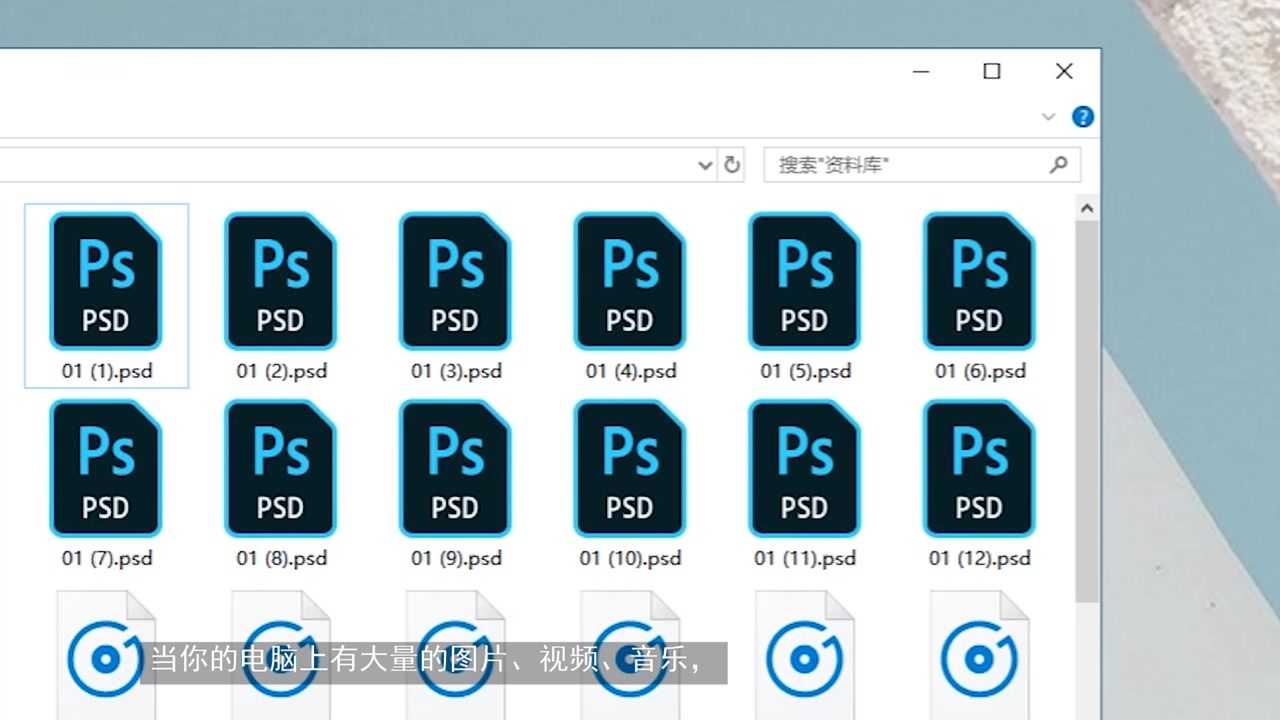Close the explorer window
Image resolution: width=1280 pixels, height=720 pixels.
(1064, 71)
